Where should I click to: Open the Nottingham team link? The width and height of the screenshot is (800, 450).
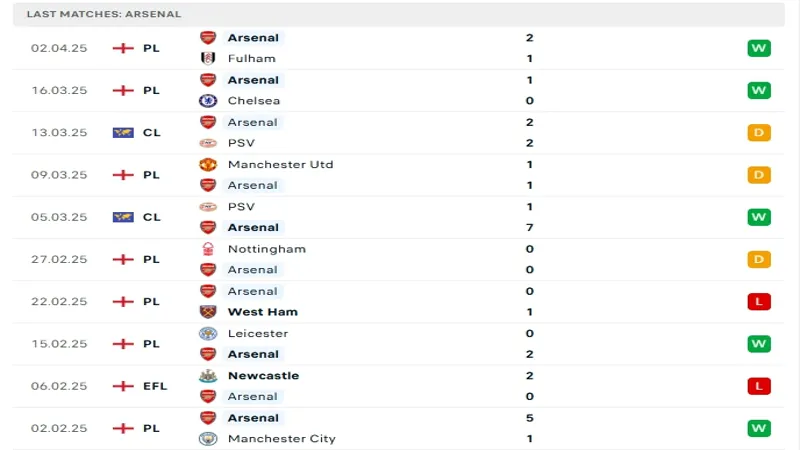point(267,249)
